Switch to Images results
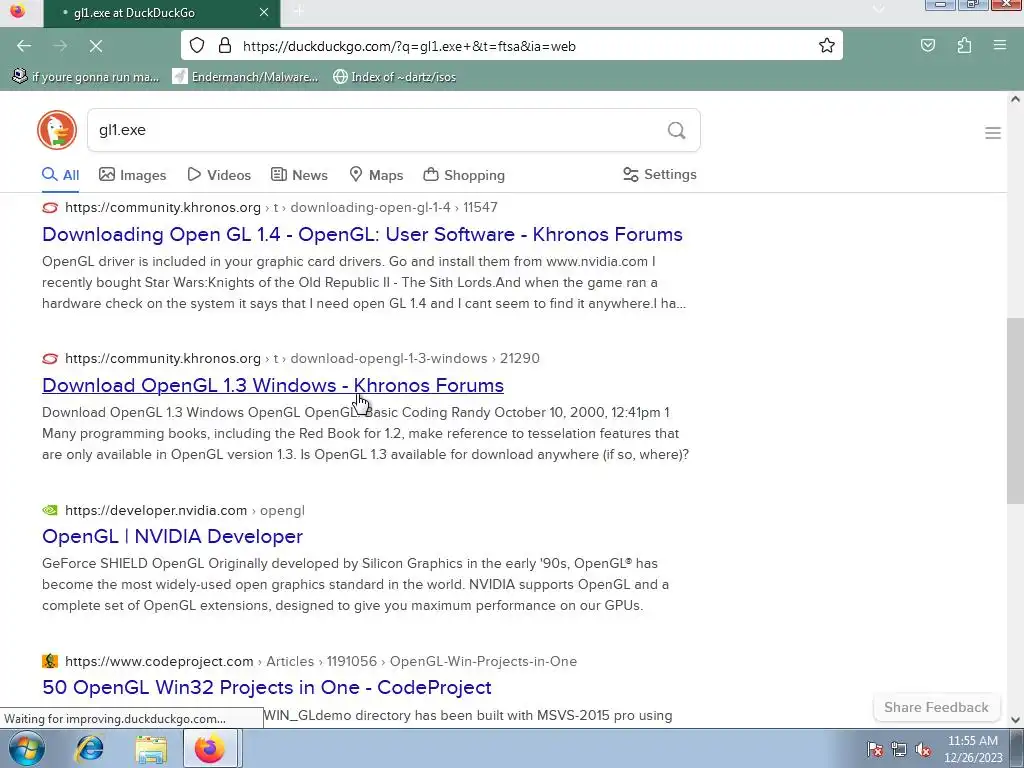Image resolution: width=1024 pixels, height=768 pixels. [133, 175]
